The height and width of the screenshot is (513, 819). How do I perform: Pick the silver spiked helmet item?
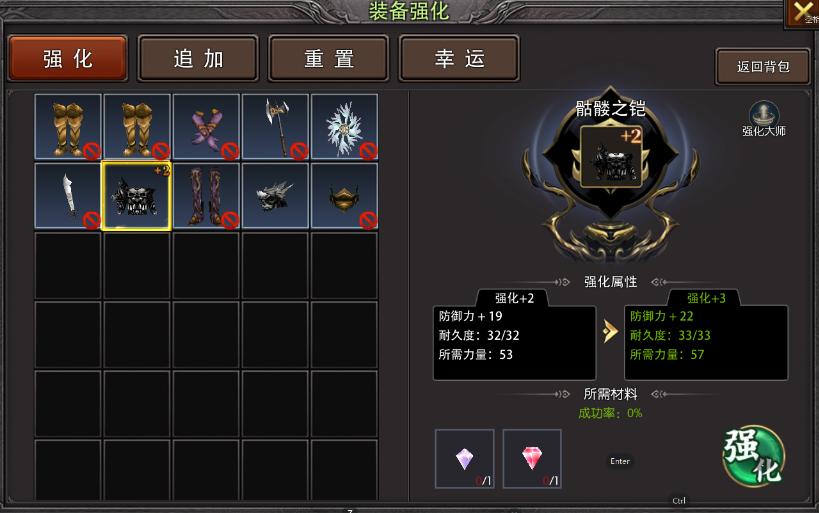275,196
